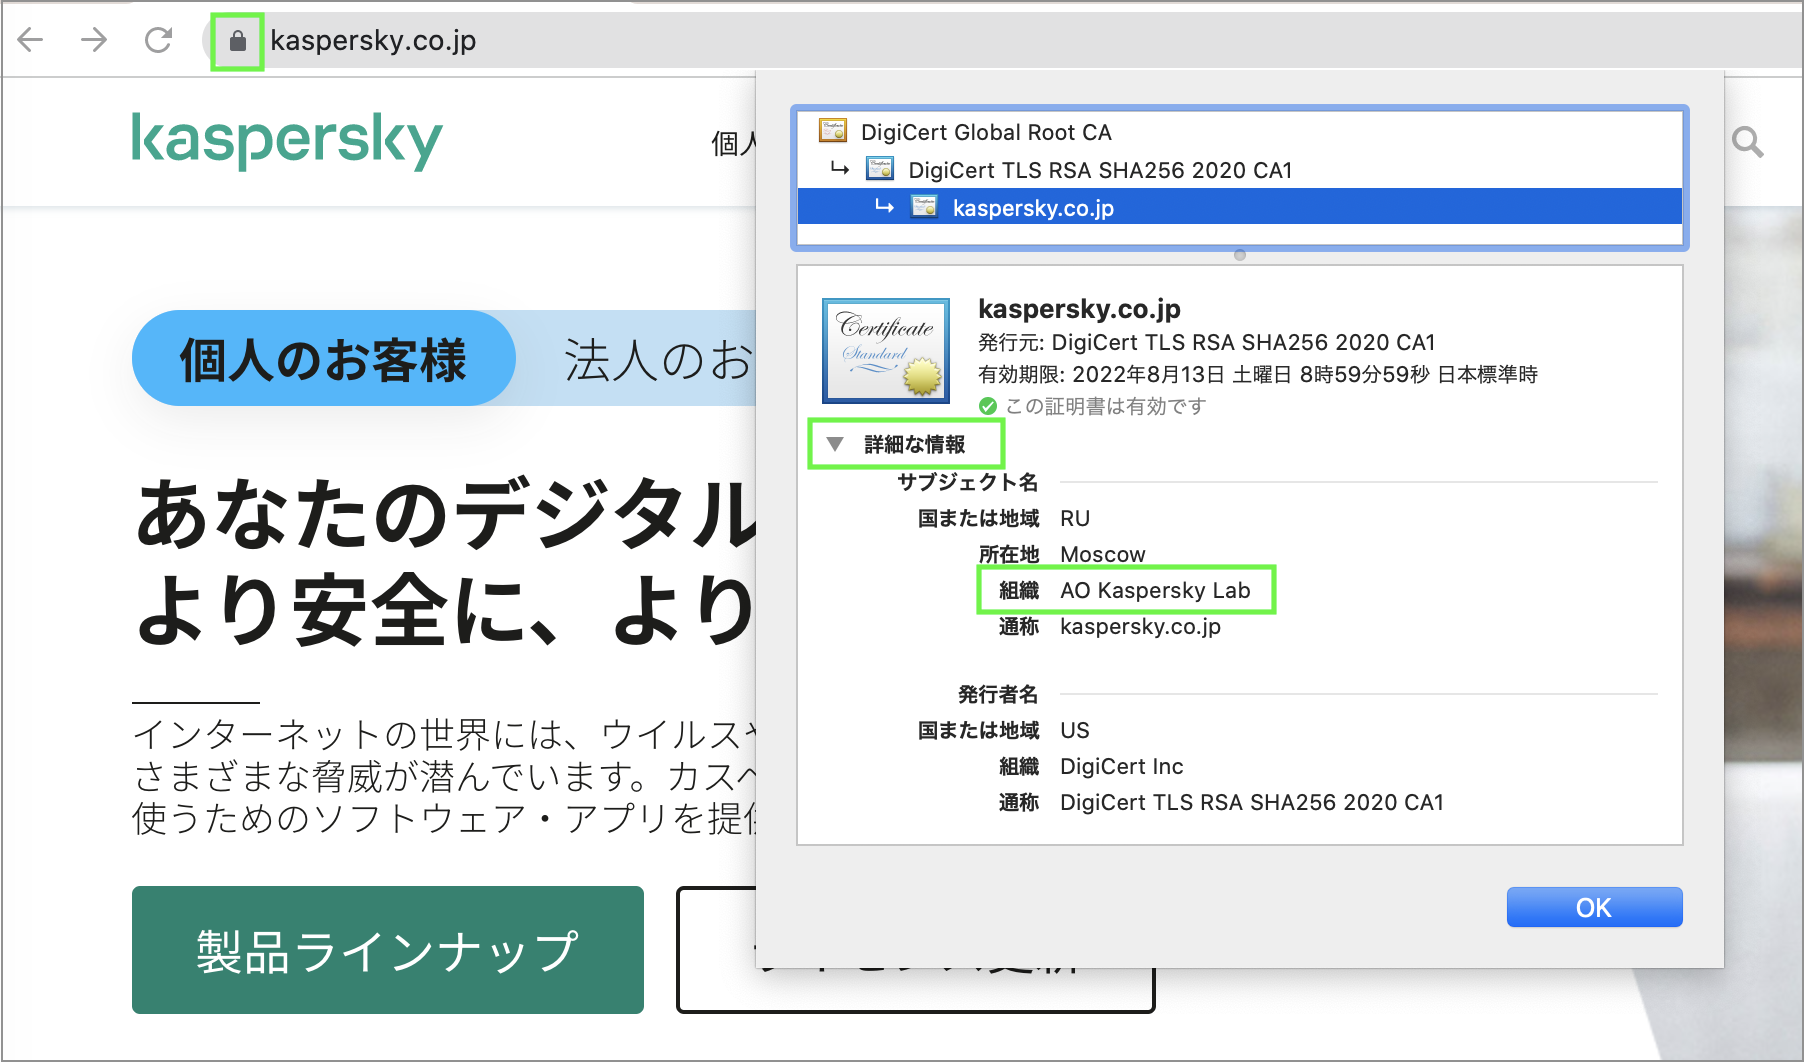Screen dimensions: 1804x1062
Task: Click the RU country value
Action: pyautogui.click(x=1075, y=518)
